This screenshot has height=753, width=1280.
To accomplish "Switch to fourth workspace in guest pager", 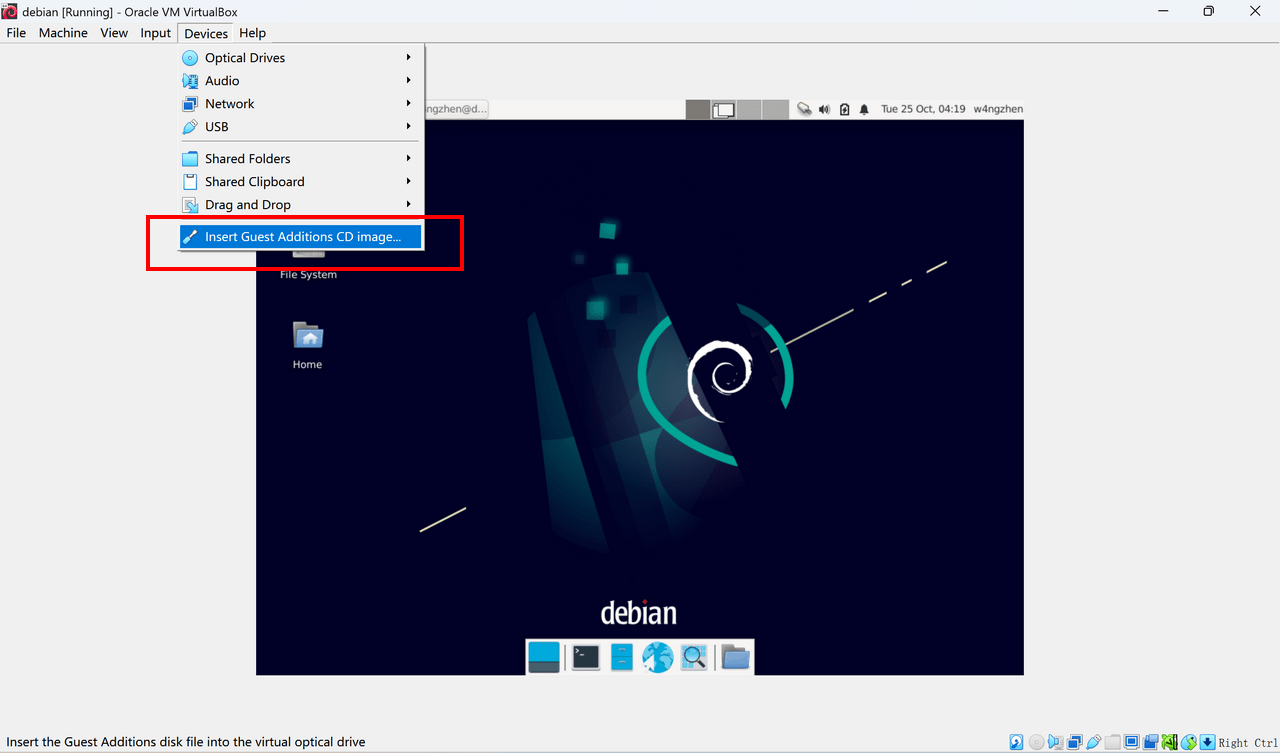I will click(775, 109).
